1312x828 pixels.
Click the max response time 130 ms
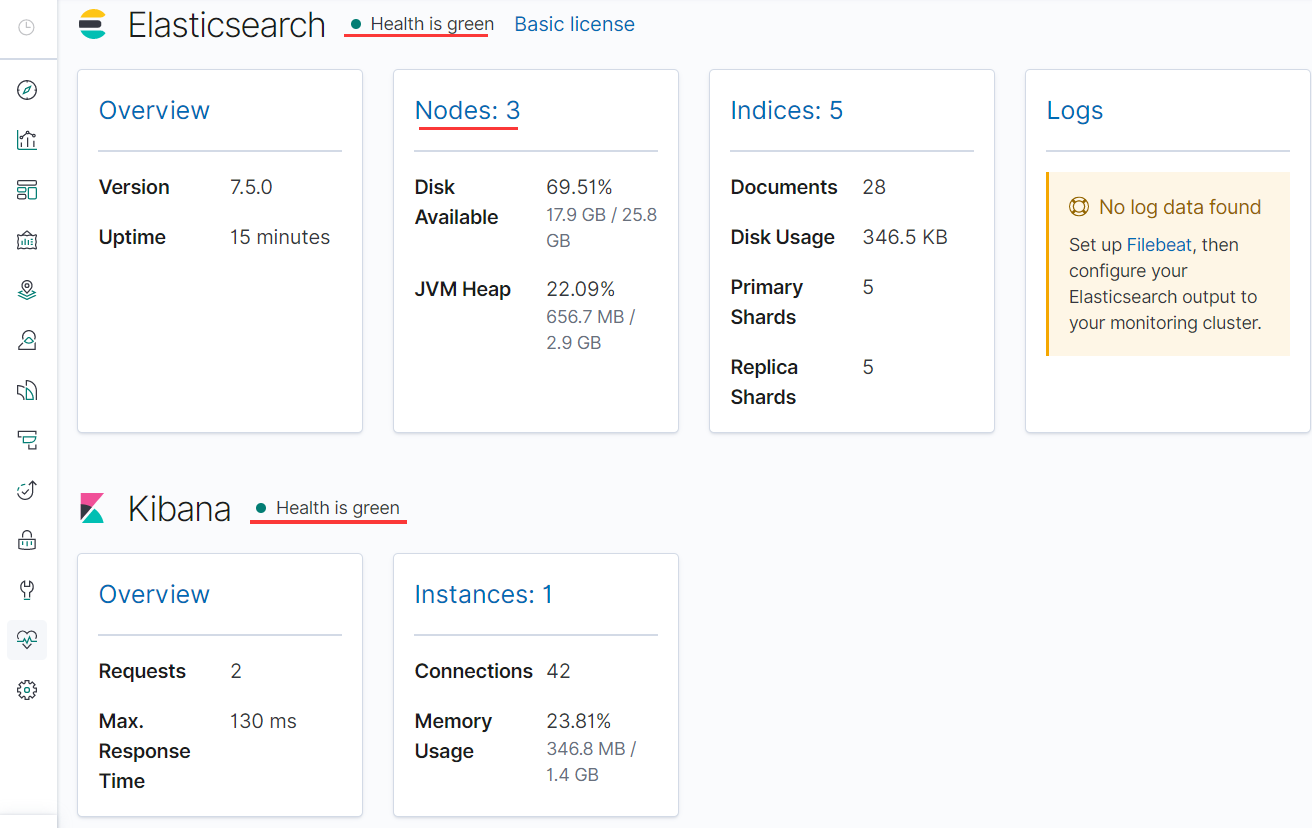click(263, 721)
